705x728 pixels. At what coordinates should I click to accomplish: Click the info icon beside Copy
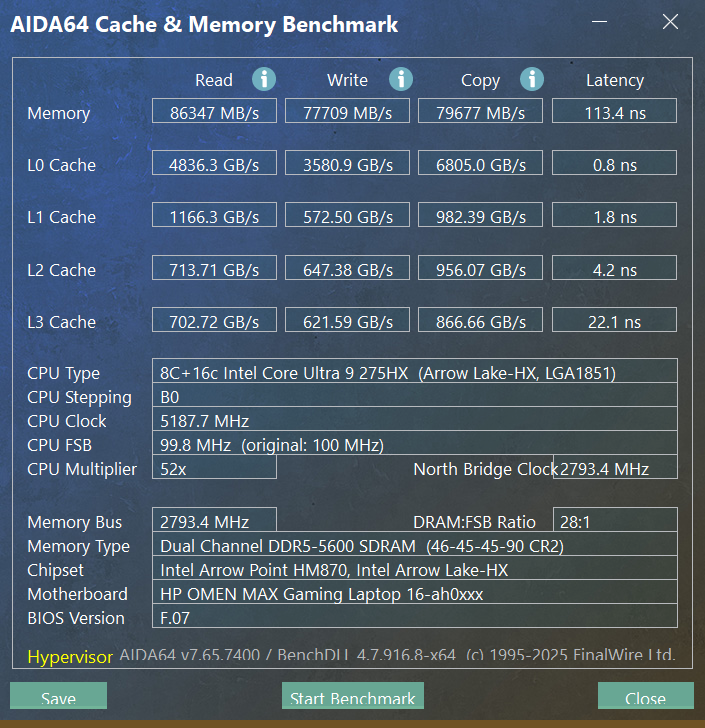[x=532, y=79]
